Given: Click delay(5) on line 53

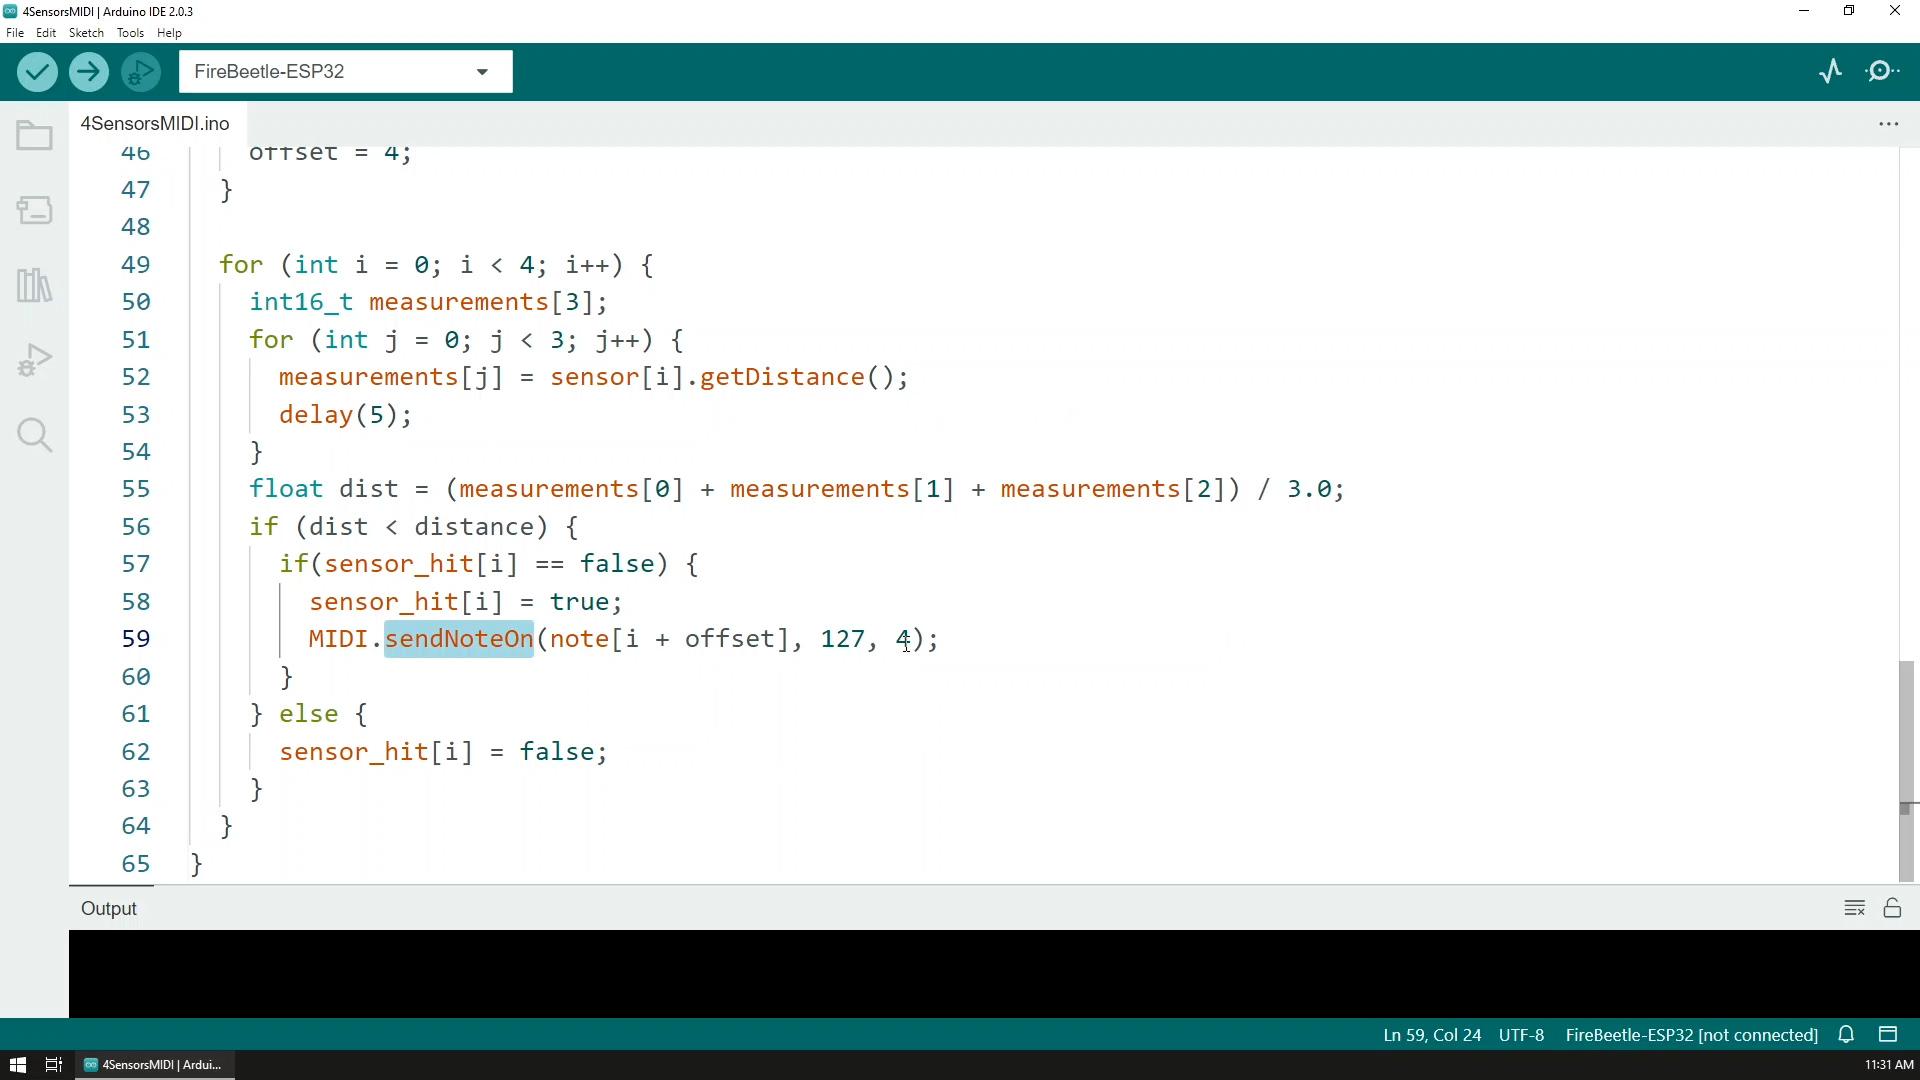Looking at the screenshot, I should (x=338, y=415).
